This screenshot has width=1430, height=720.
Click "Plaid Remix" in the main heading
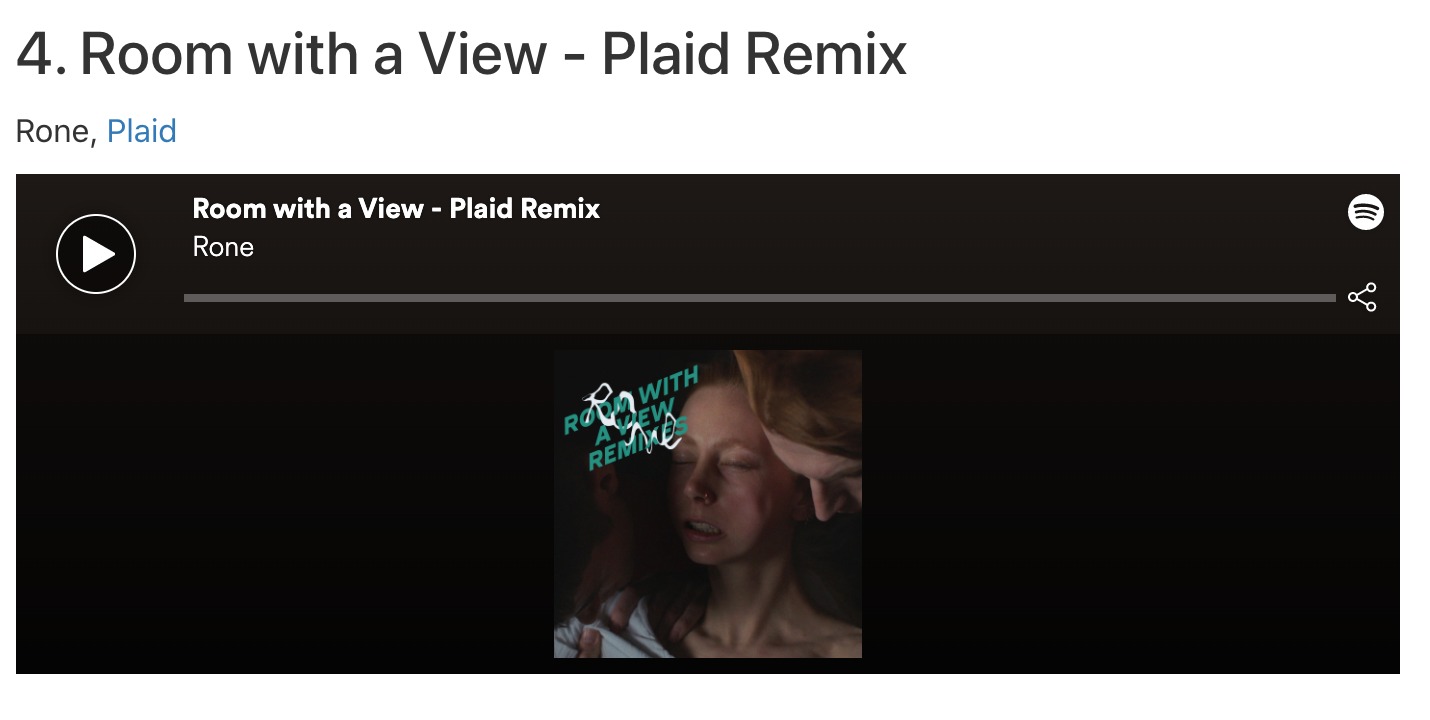(754, 53)
